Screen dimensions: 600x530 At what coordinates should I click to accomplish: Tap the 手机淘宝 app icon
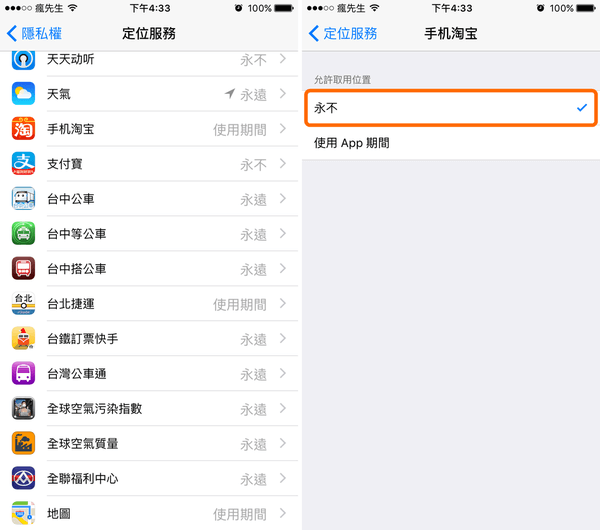(x=23, y=129)
